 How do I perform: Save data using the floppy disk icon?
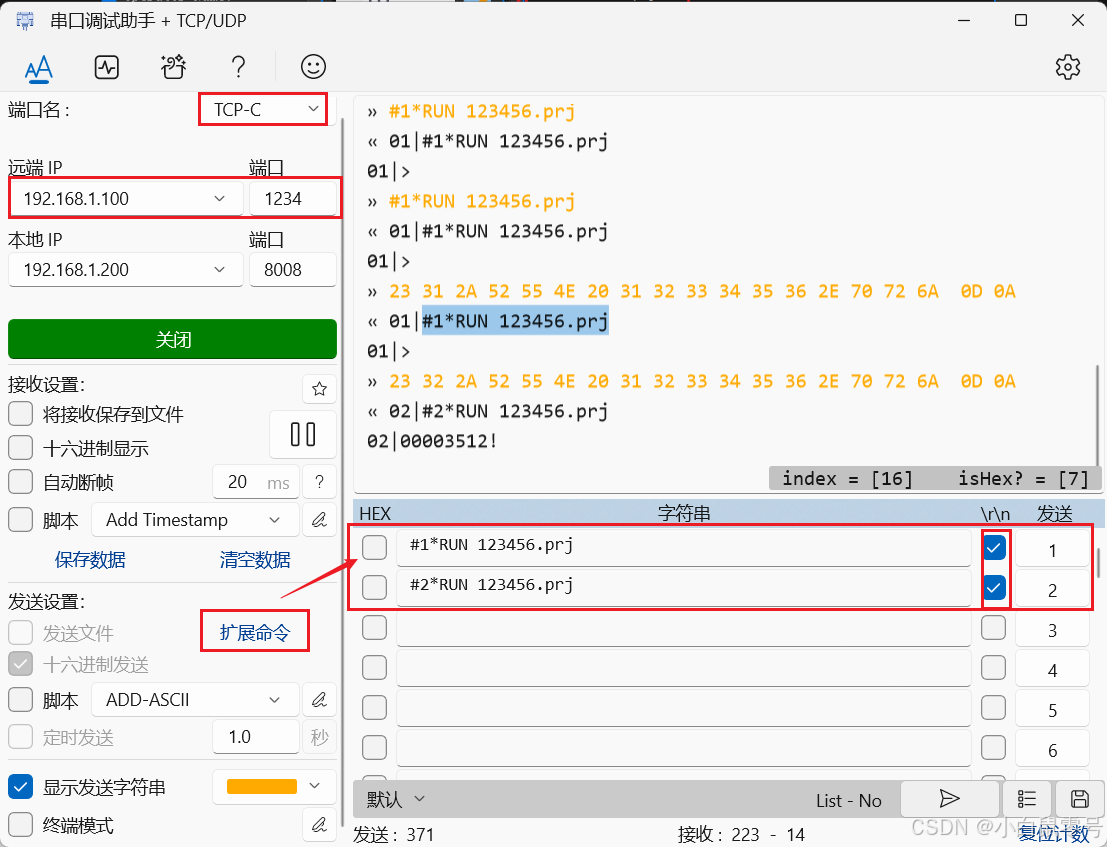(1081, 799)
